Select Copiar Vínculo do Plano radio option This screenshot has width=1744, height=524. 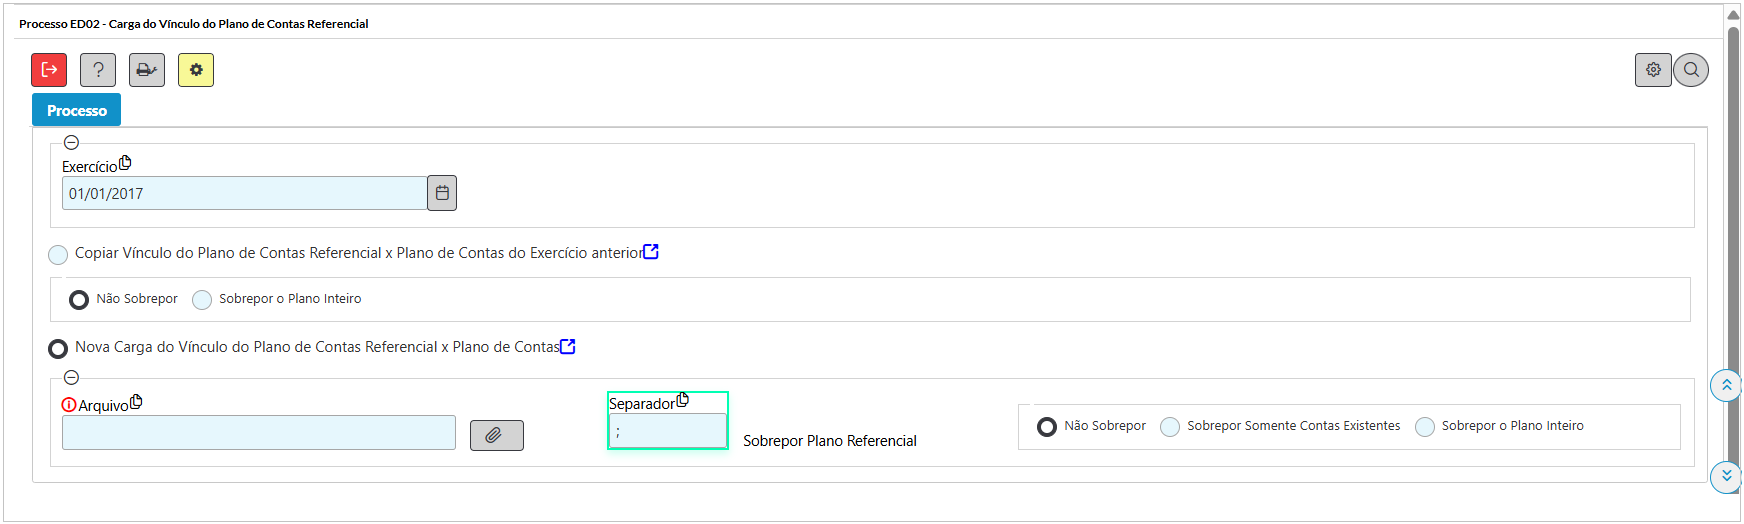[x=58, y=255]
